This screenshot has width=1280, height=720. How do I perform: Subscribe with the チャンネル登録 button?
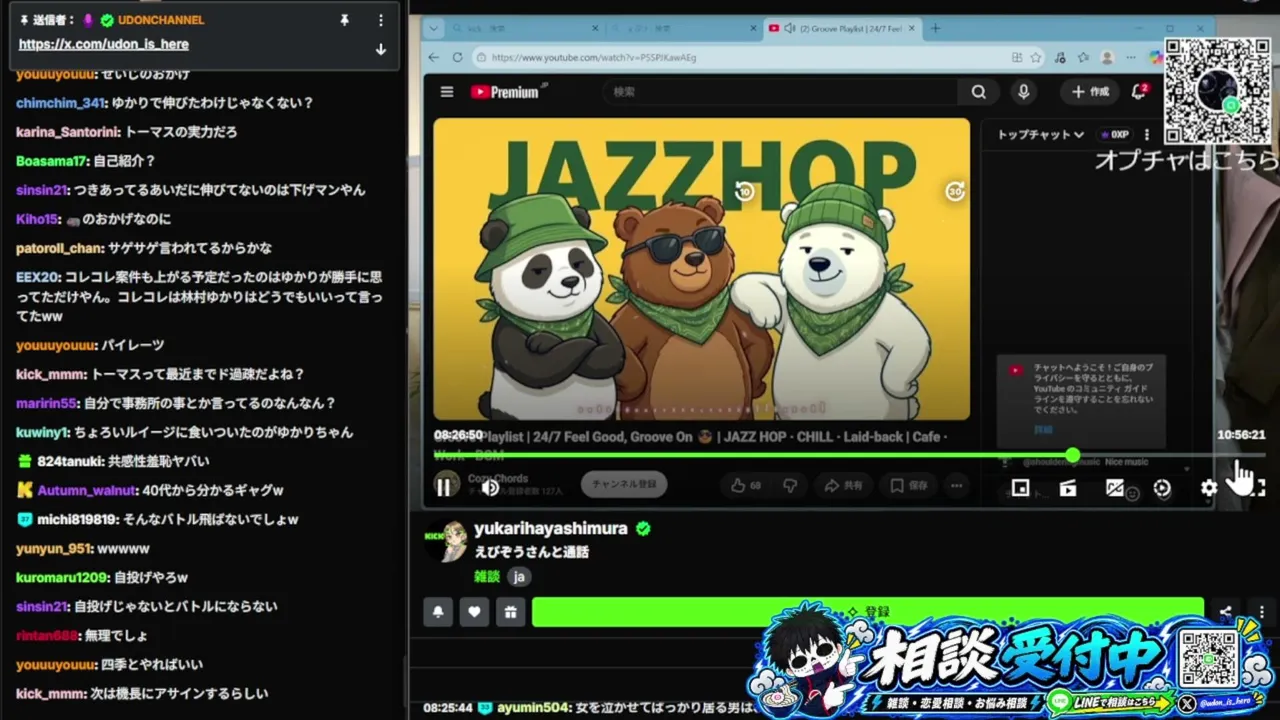click(x=624, y=485)
